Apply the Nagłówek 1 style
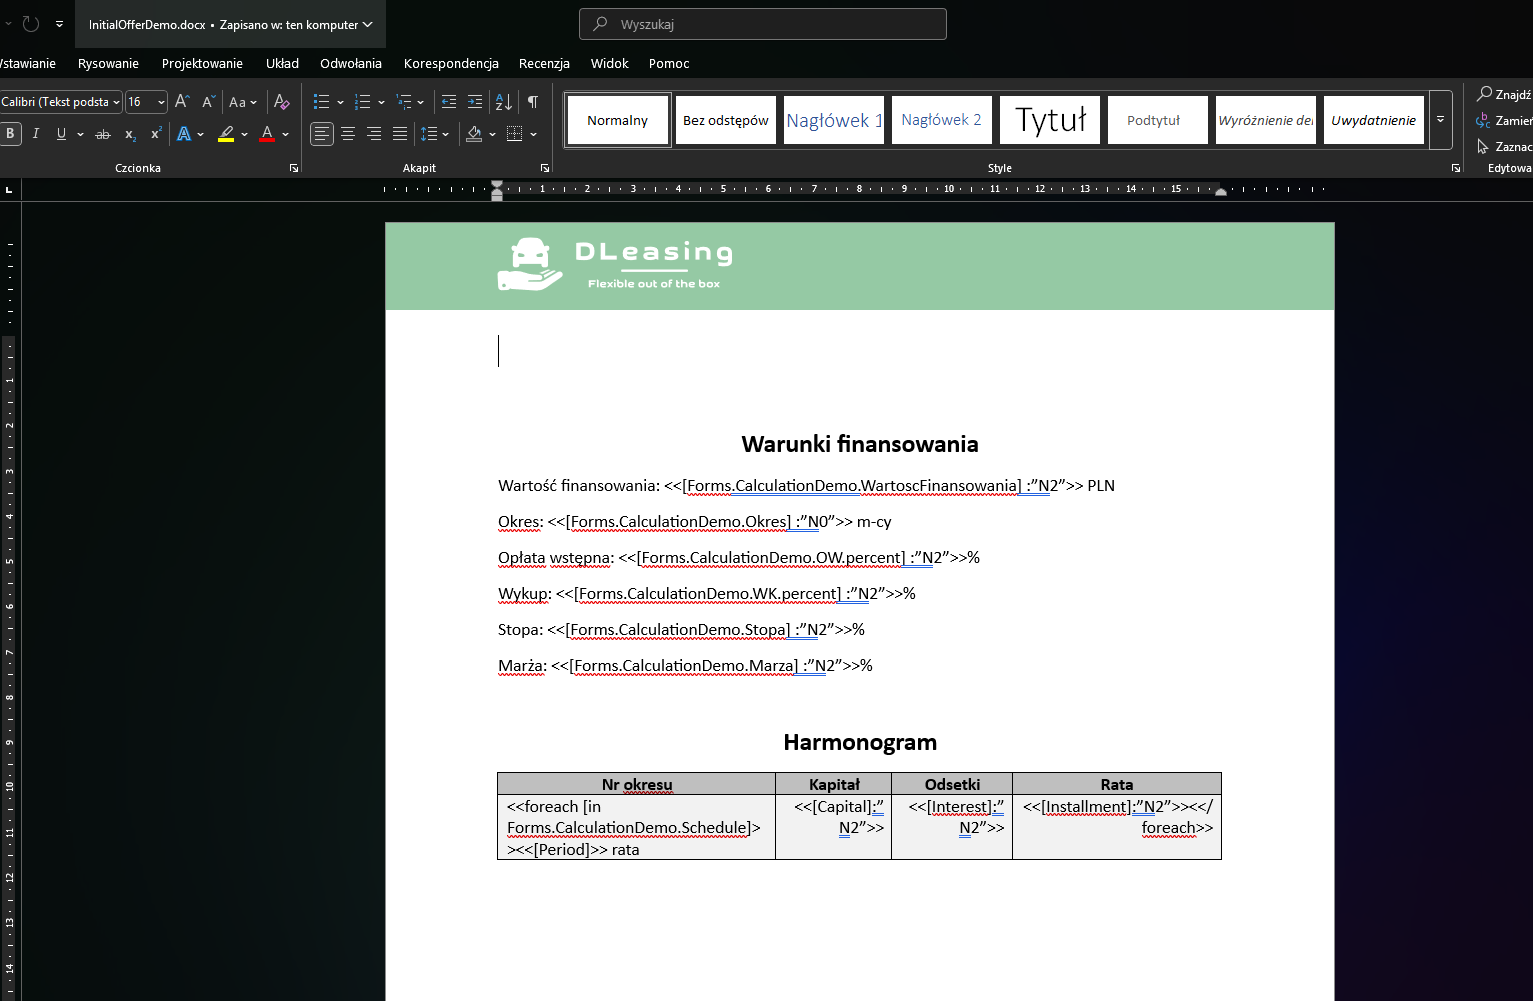This screenshot has width=1533, height=1001. click(834, 120)
